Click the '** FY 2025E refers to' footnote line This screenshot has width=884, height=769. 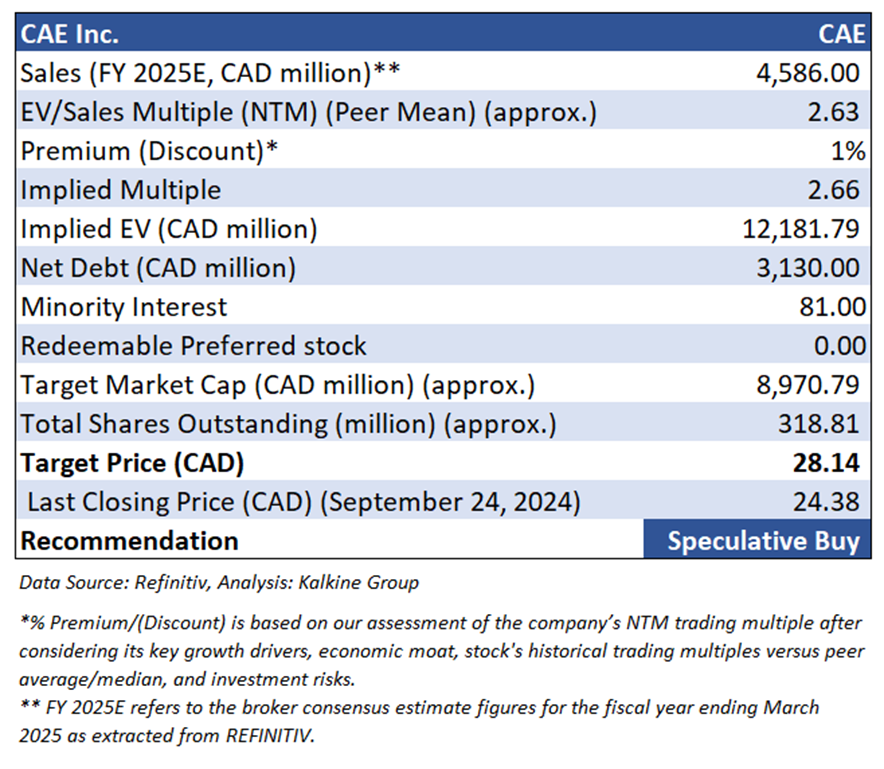tap(419, 708)
